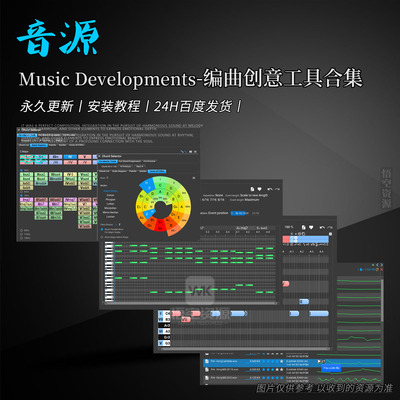The image size is (400, 400).
Task: Choose Dorian mode in modes list
Action: [x=110, y=195]
